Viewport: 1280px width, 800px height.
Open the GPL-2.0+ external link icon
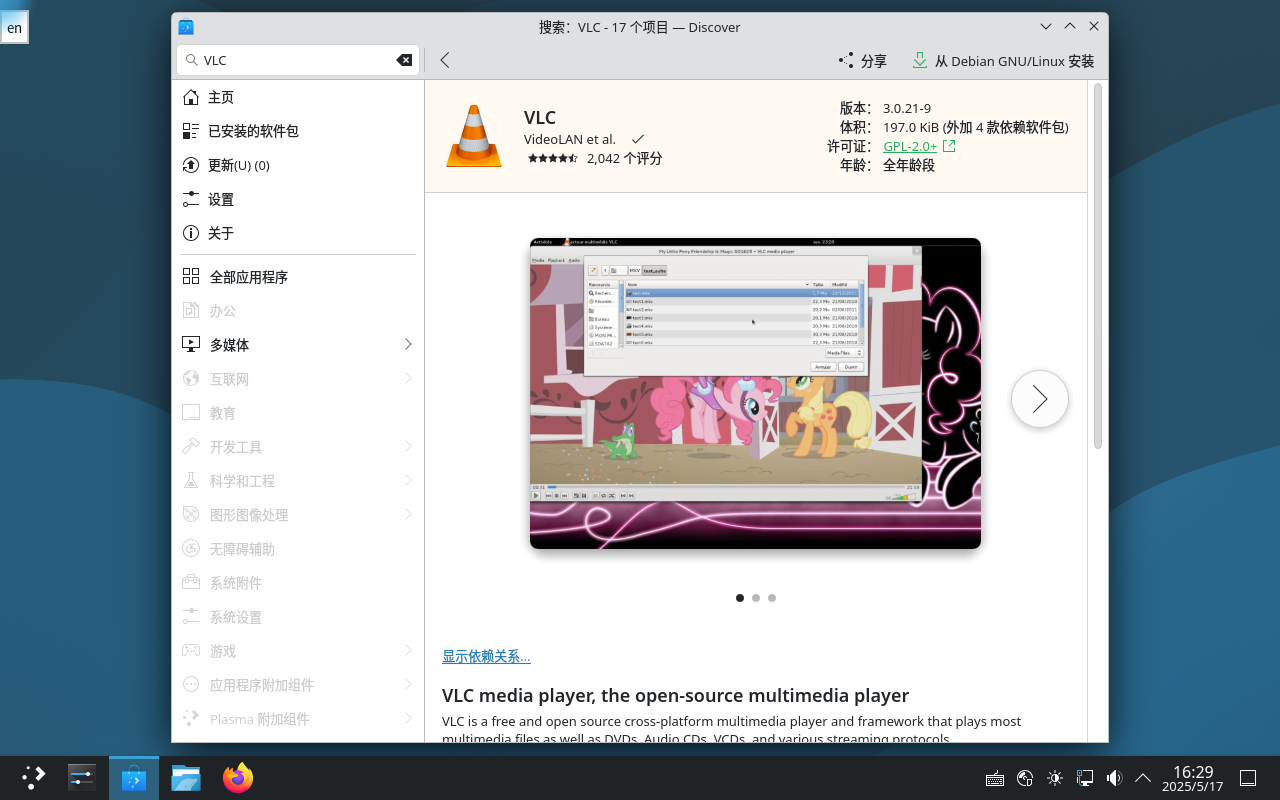(949, 146)
